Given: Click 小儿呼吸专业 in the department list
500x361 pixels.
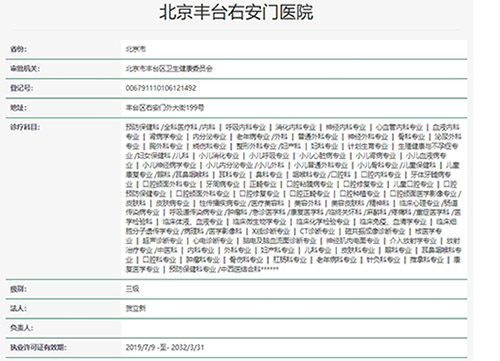Looking at the screenshot, I should coord(269,156).
